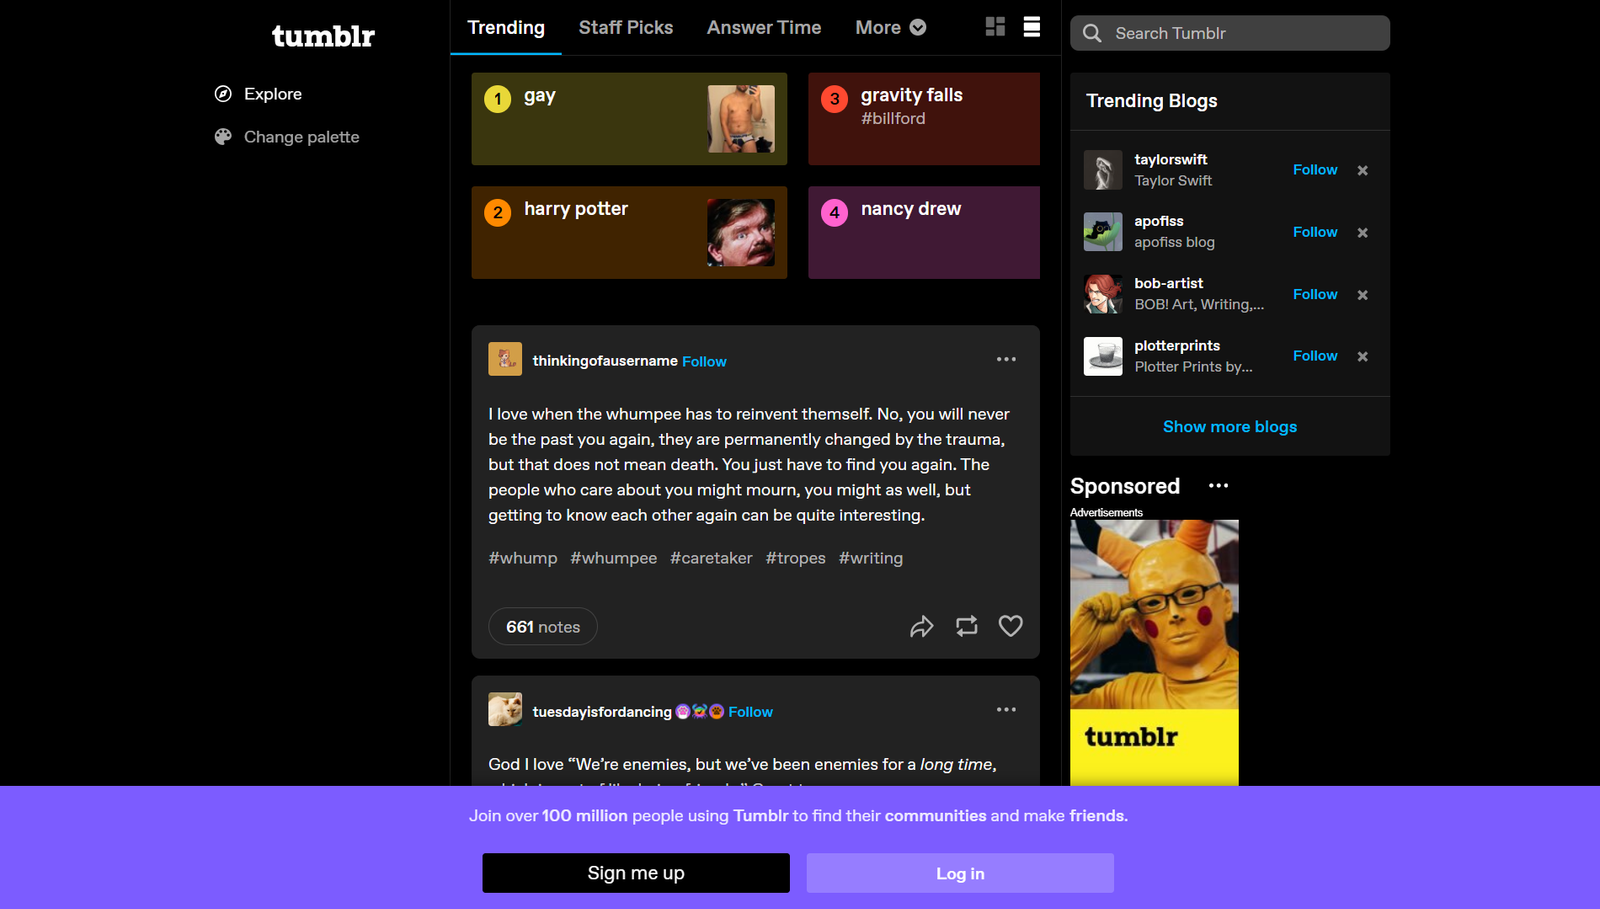Screen dimensions: 1600x909
Task: Switch to list layout view
Action: [1032, 27]
